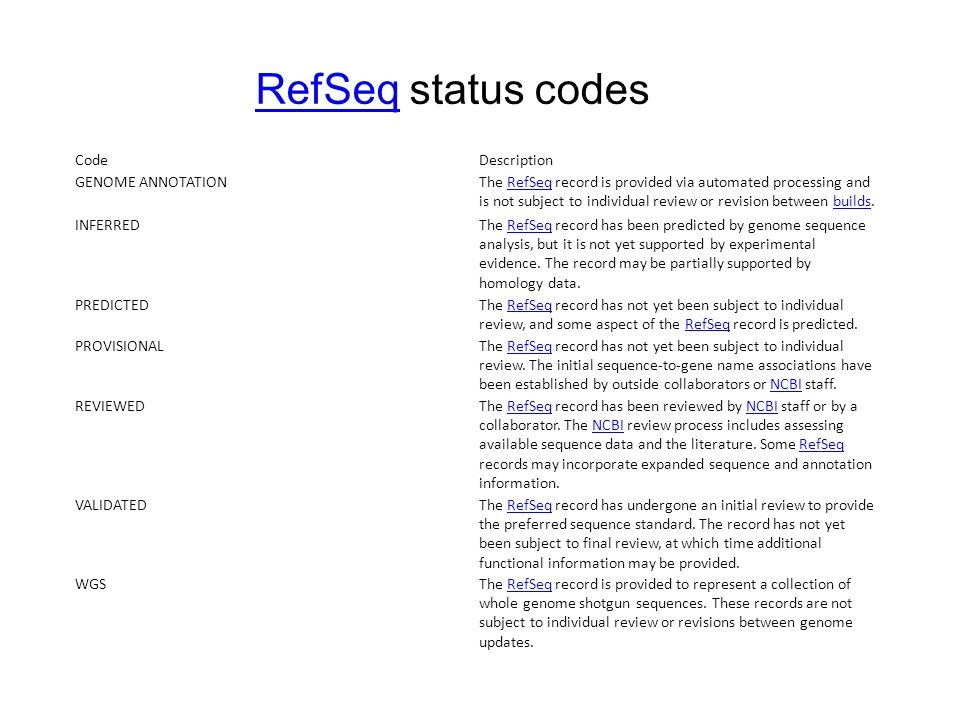Open RefSeq link in GENOME ANNOTATION description
This screenshot has height=720, width=960.
click(529, 182)
